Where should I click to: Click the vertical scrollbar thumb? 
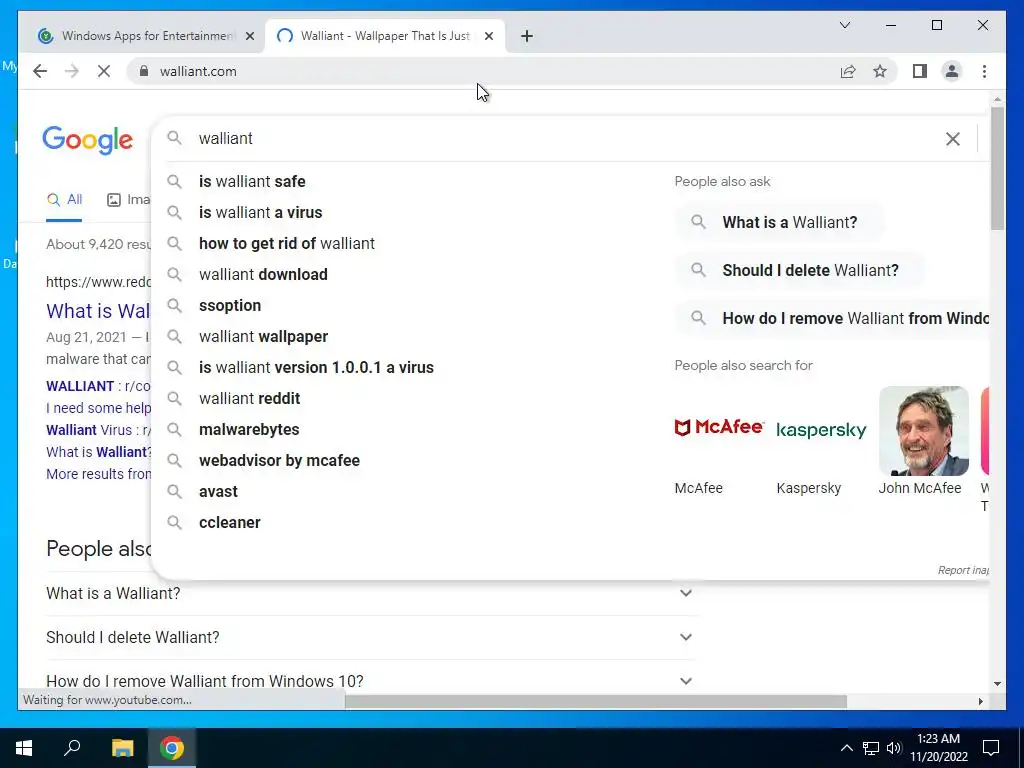point(997,168)
